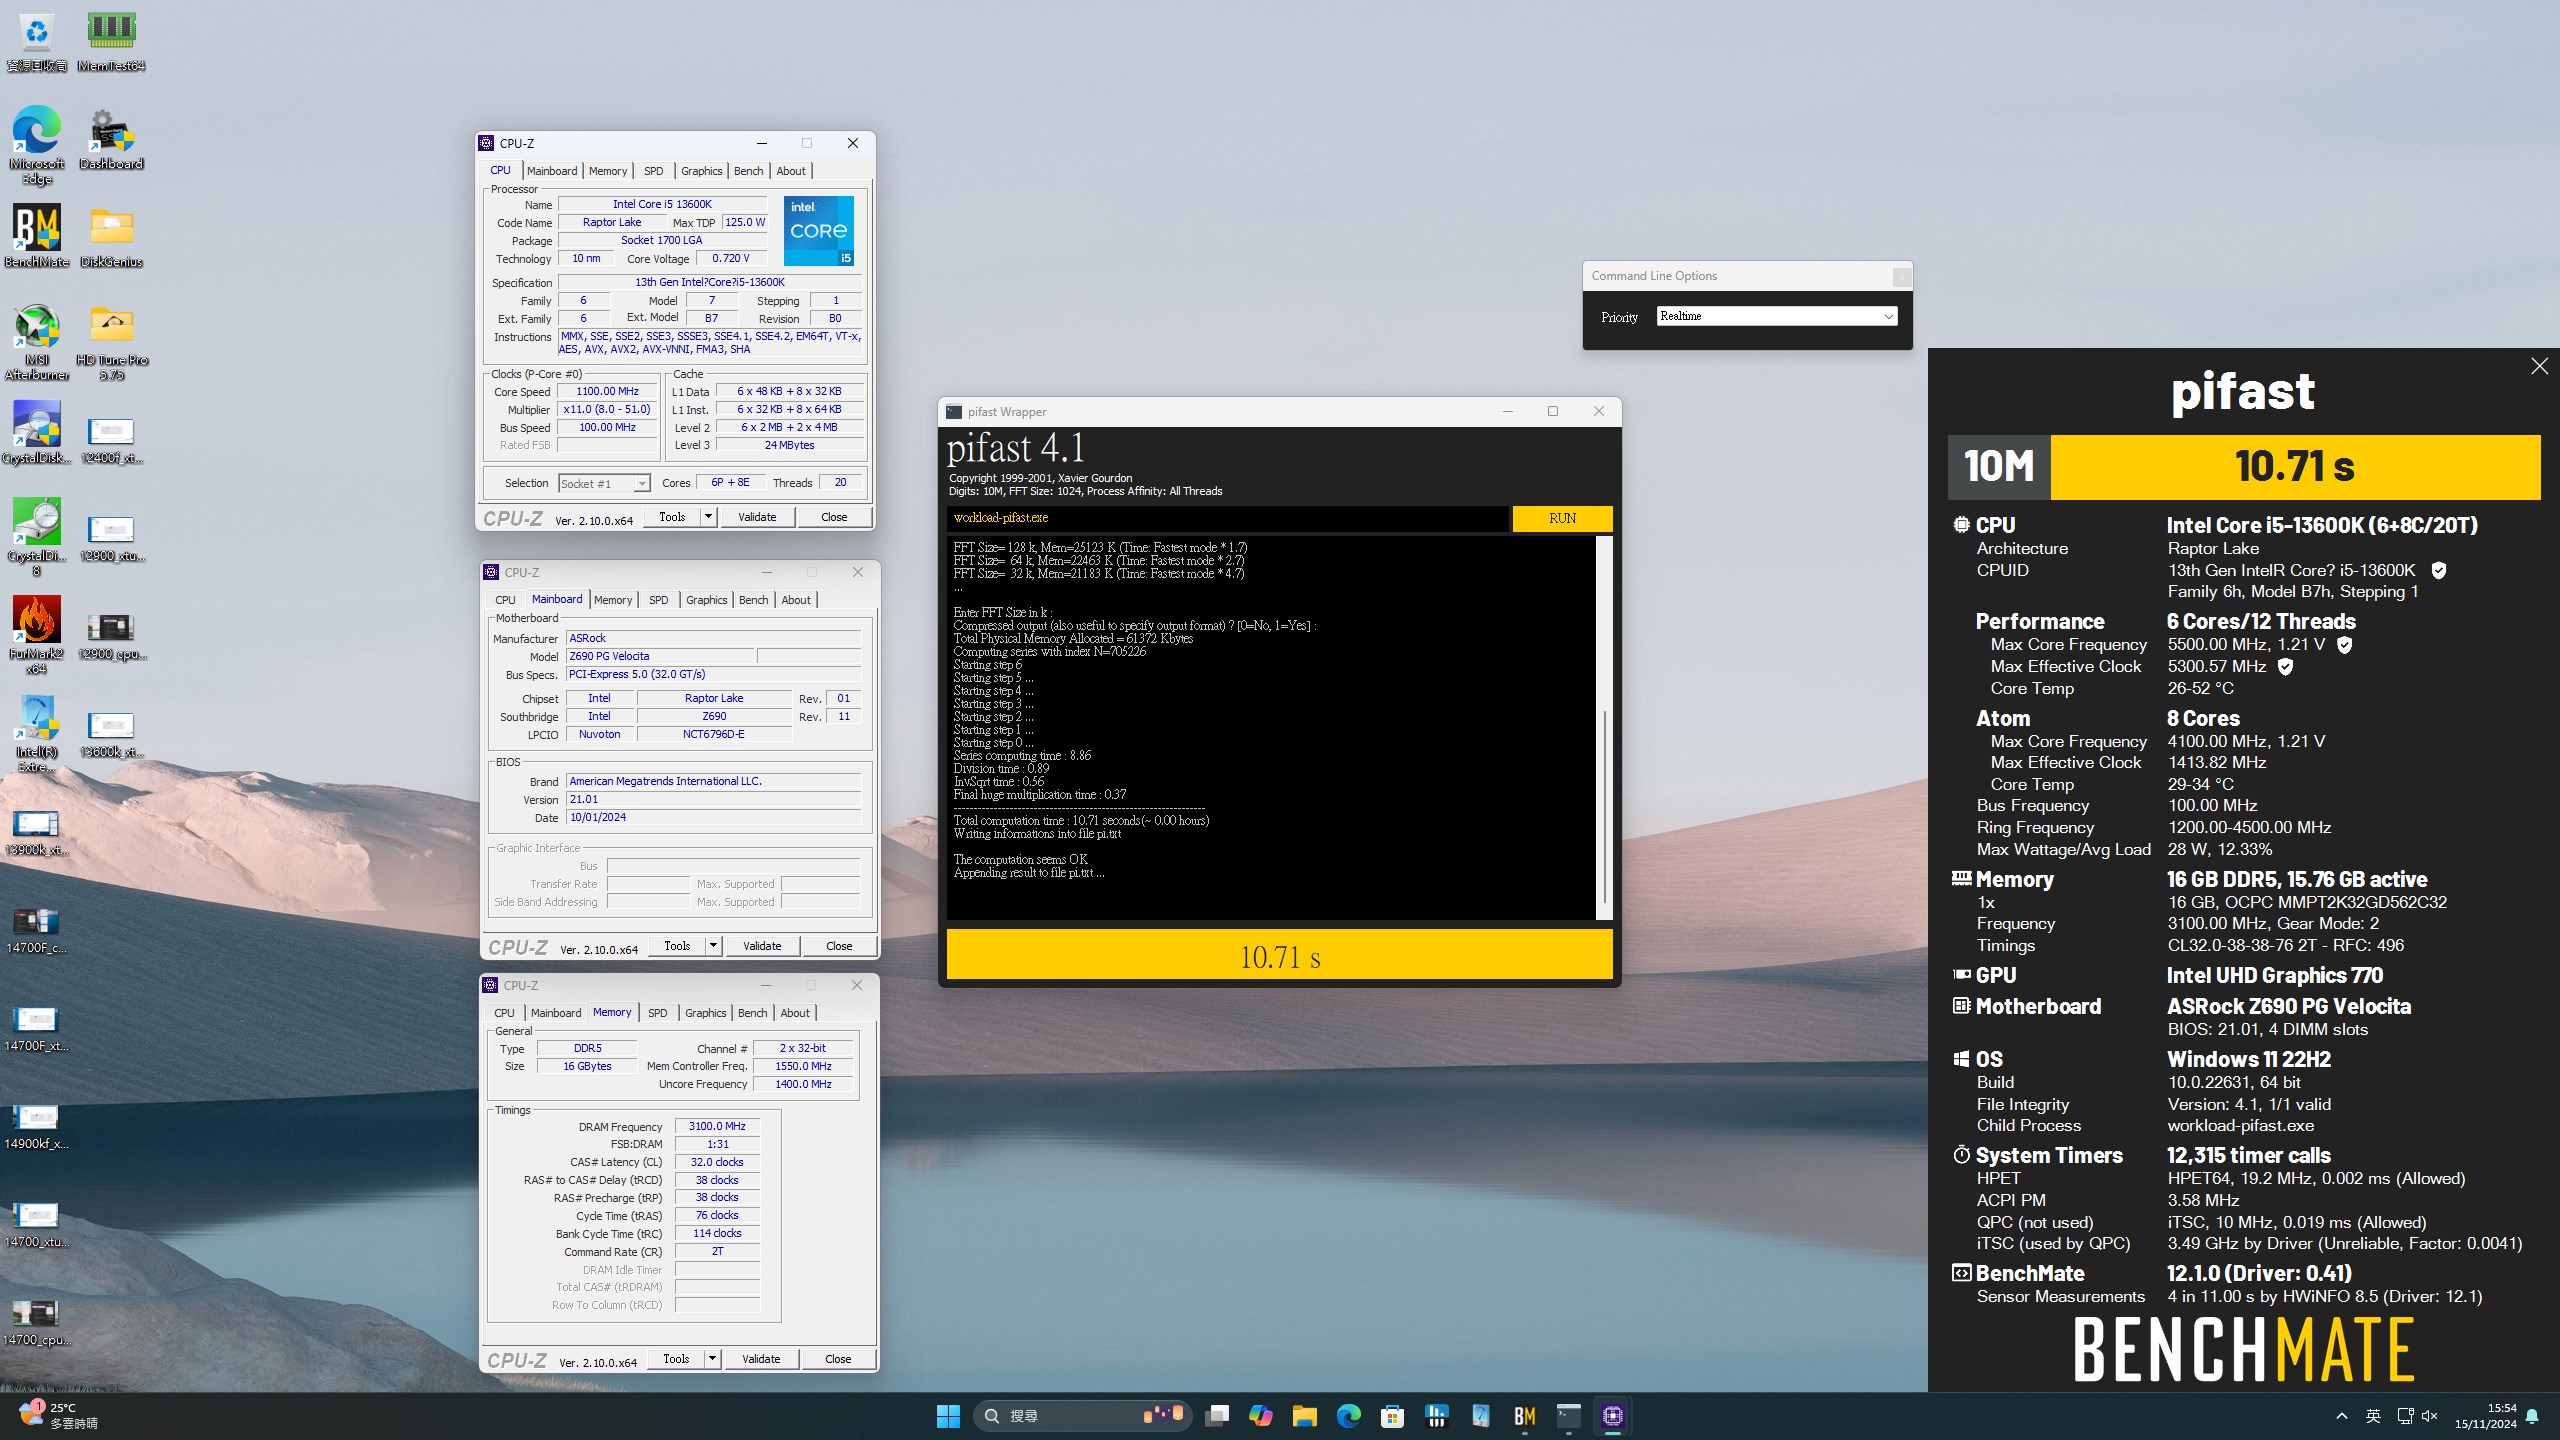Open the Dashboard SSD shortcut
The image size is (2560, 1440).
pyautogui.click(x=111, y=140)
